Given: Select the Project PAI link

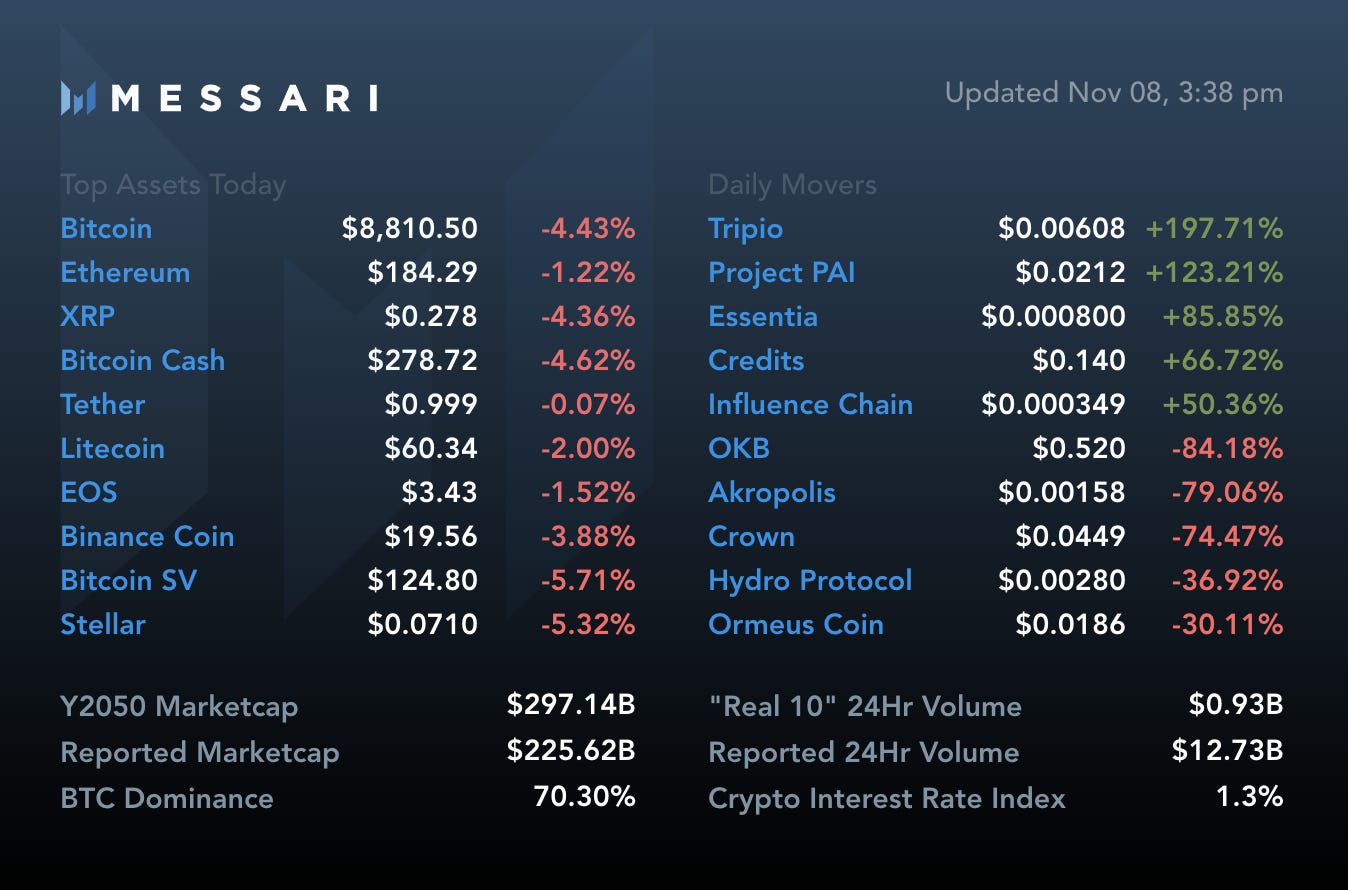Looking at the screenshot, I should click(781, 272).
